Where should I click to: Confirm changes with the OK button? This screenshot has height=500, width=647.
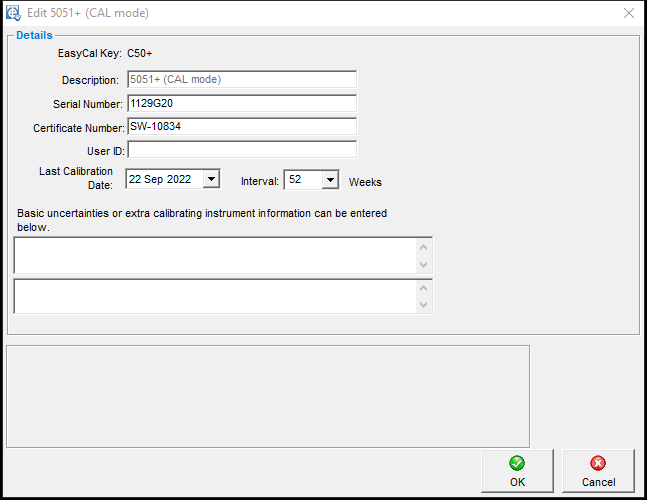click(517, 471)
